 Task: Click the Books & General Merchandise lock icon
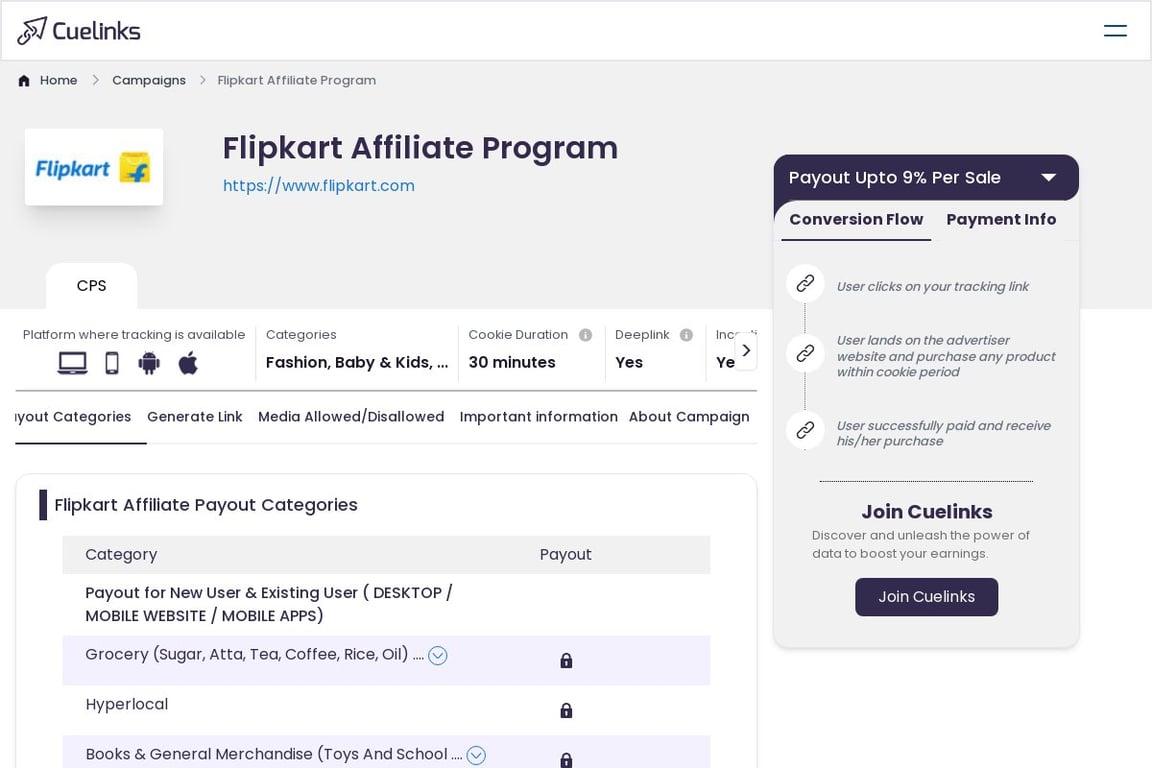click(x=566, y=760)
